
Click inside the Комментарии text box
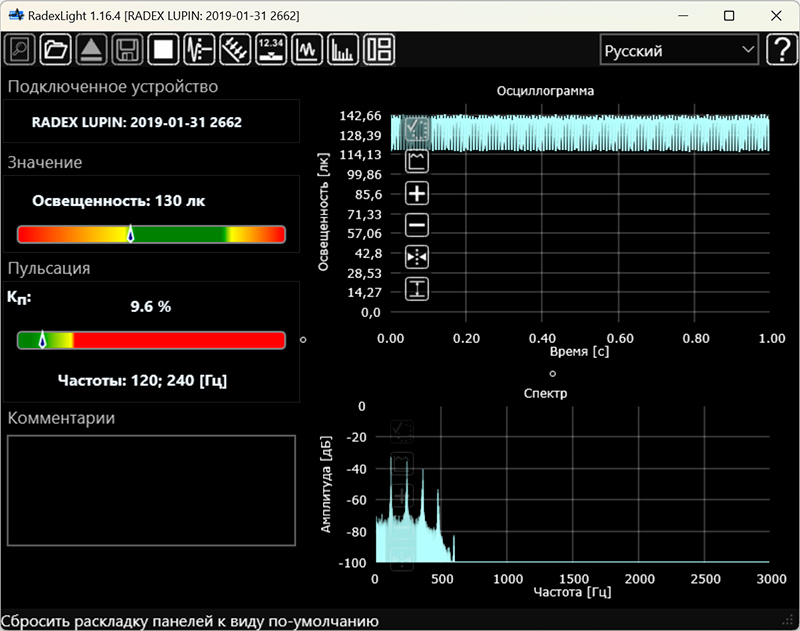tap(151, 490)
